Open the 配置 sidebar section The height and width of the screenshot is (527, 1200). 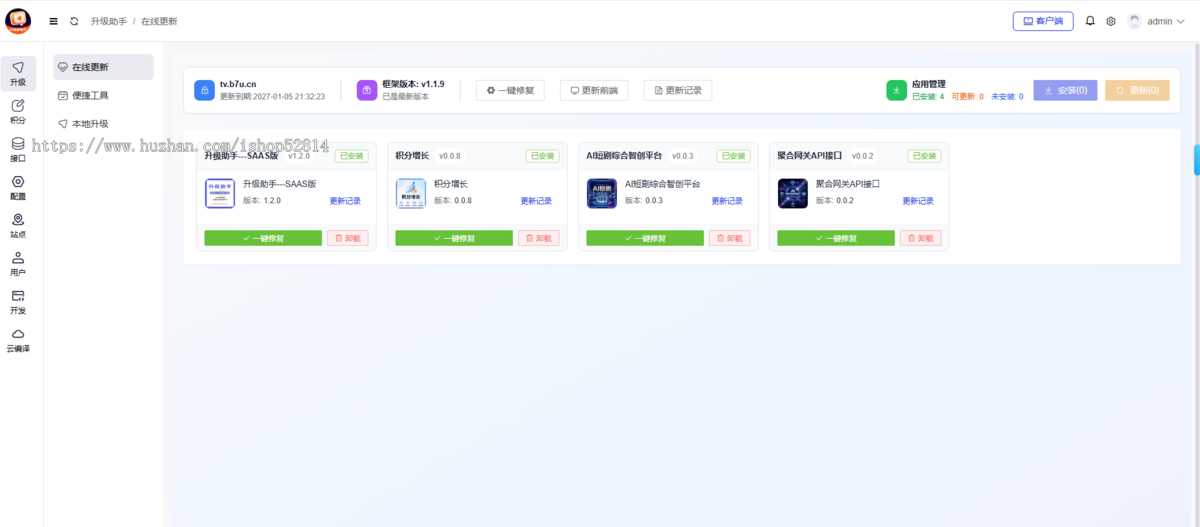[18, 188]
